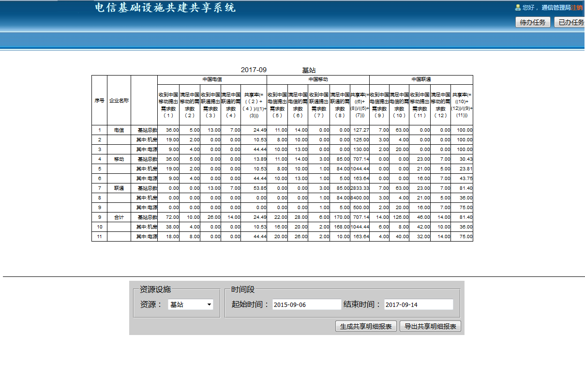Click the 53.85 share rate cell
This screenshot has width=585, height=366.
pyautogui.click(x=254, y=188)
